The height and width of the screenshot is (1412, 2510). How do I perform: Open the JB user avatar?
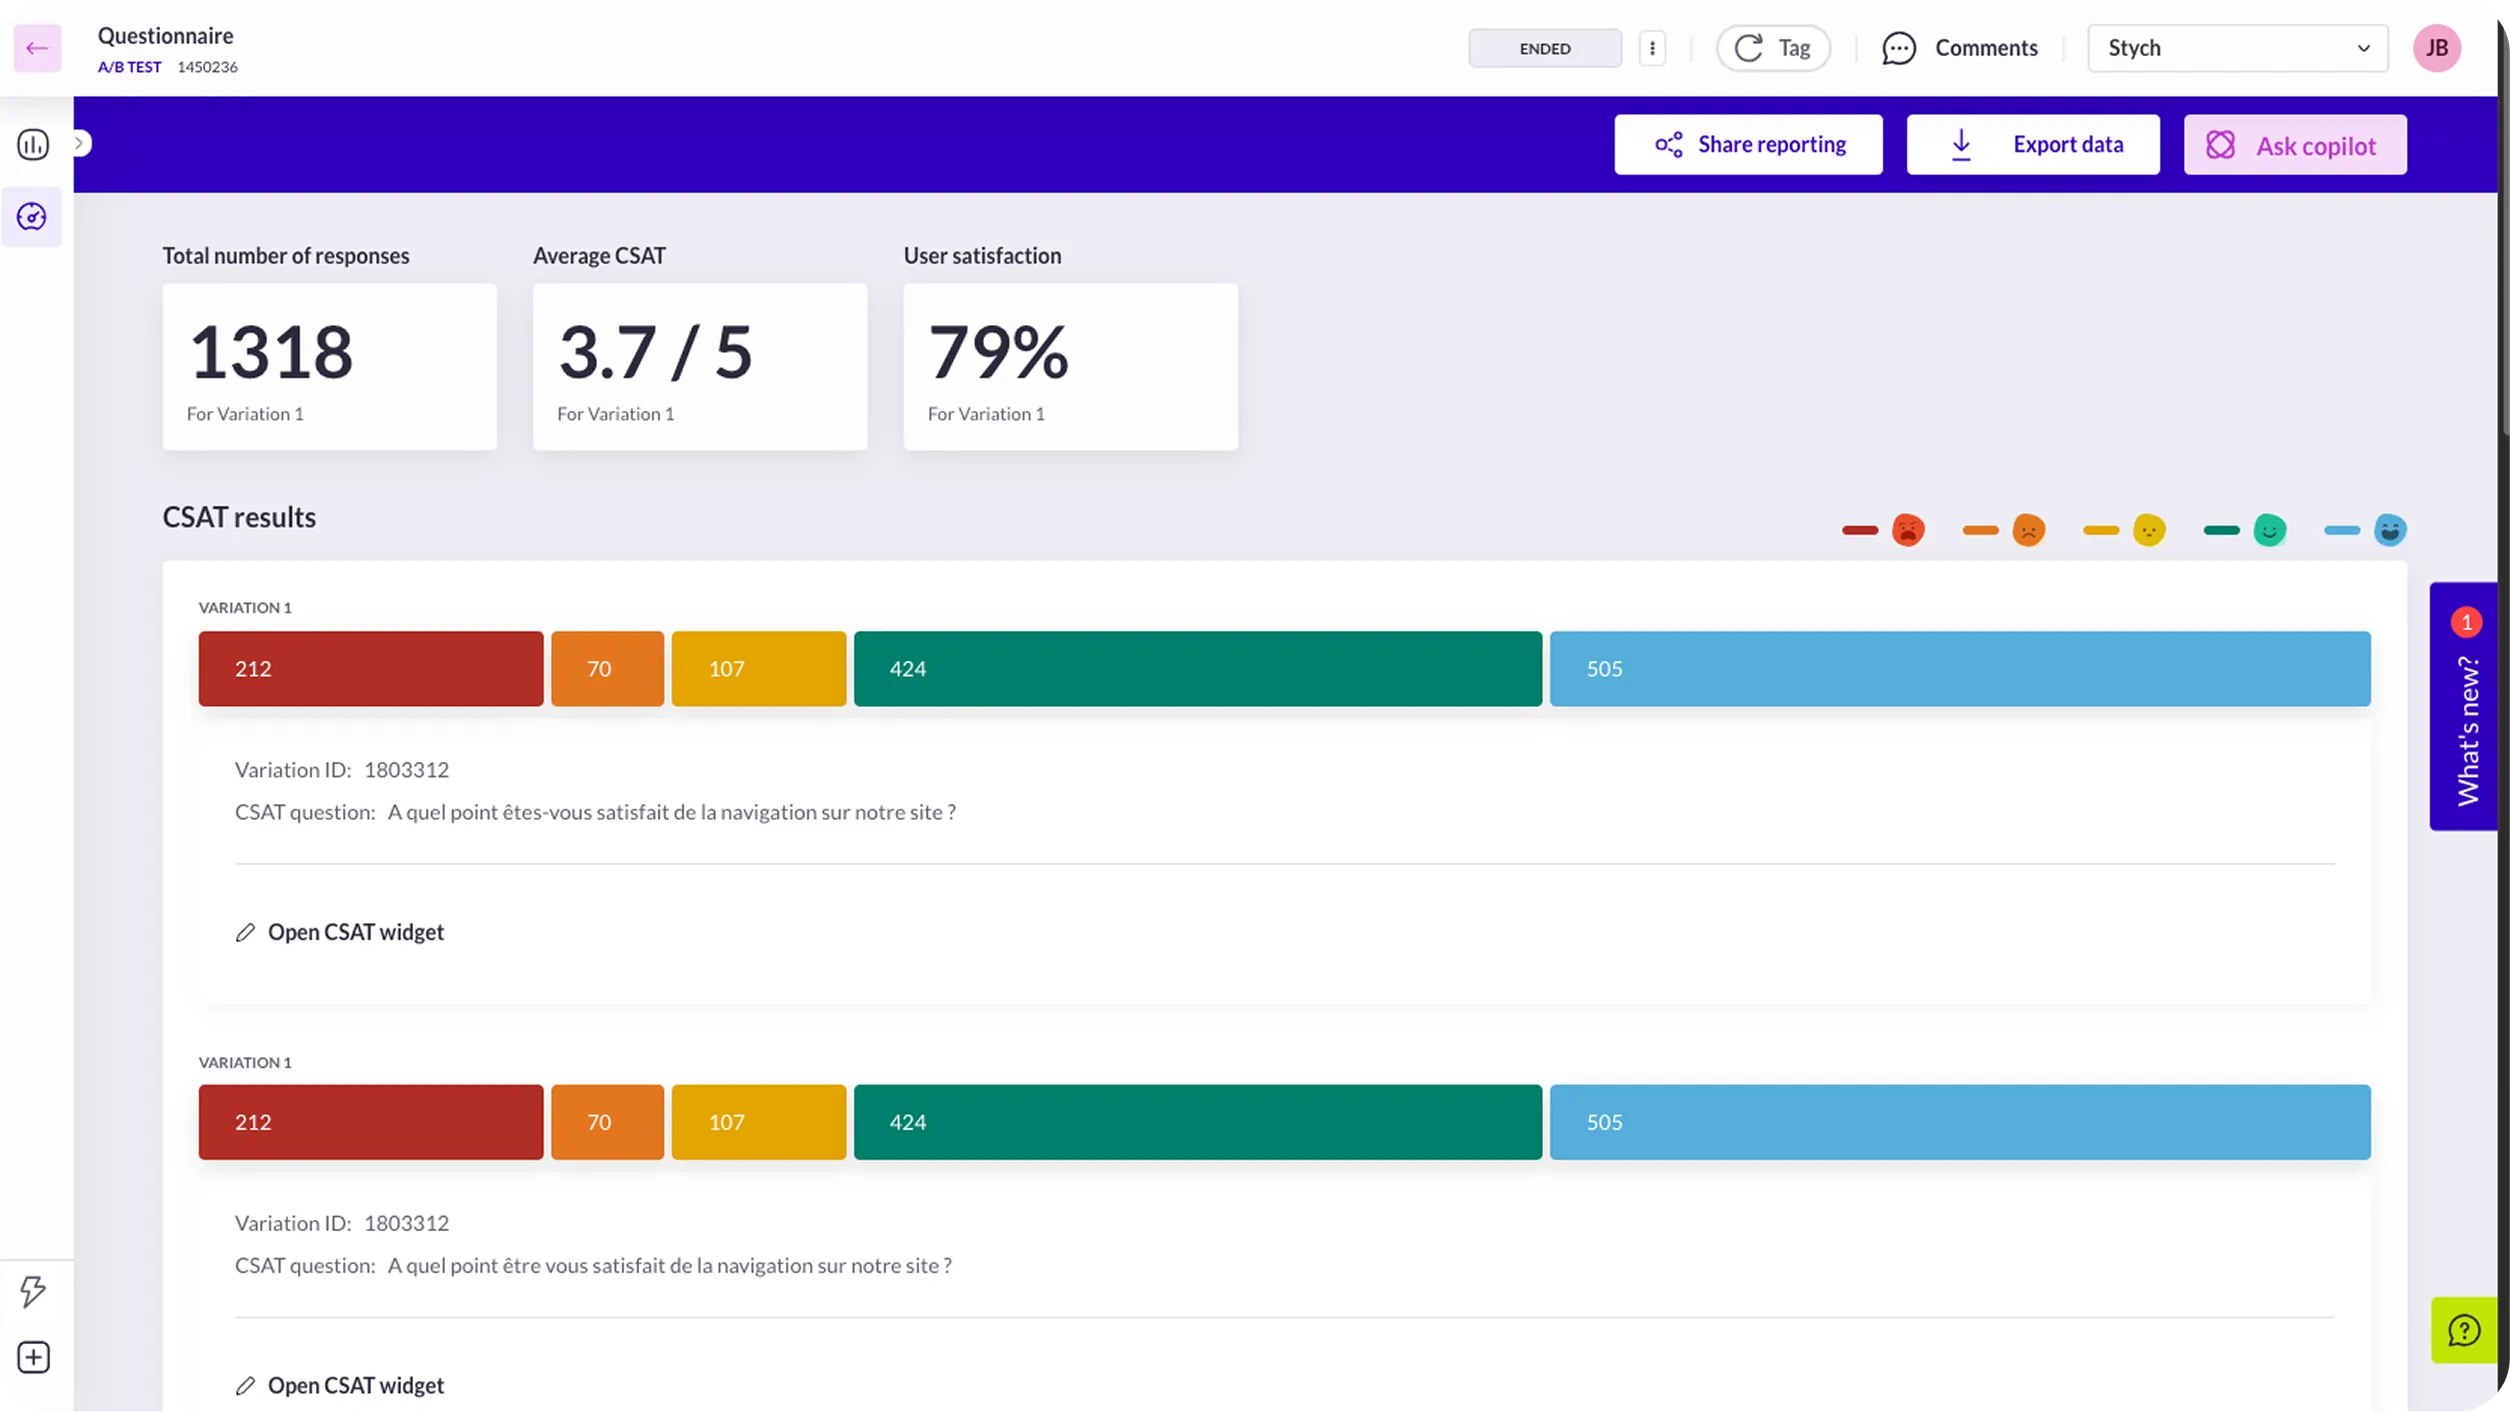(2436, 48)
